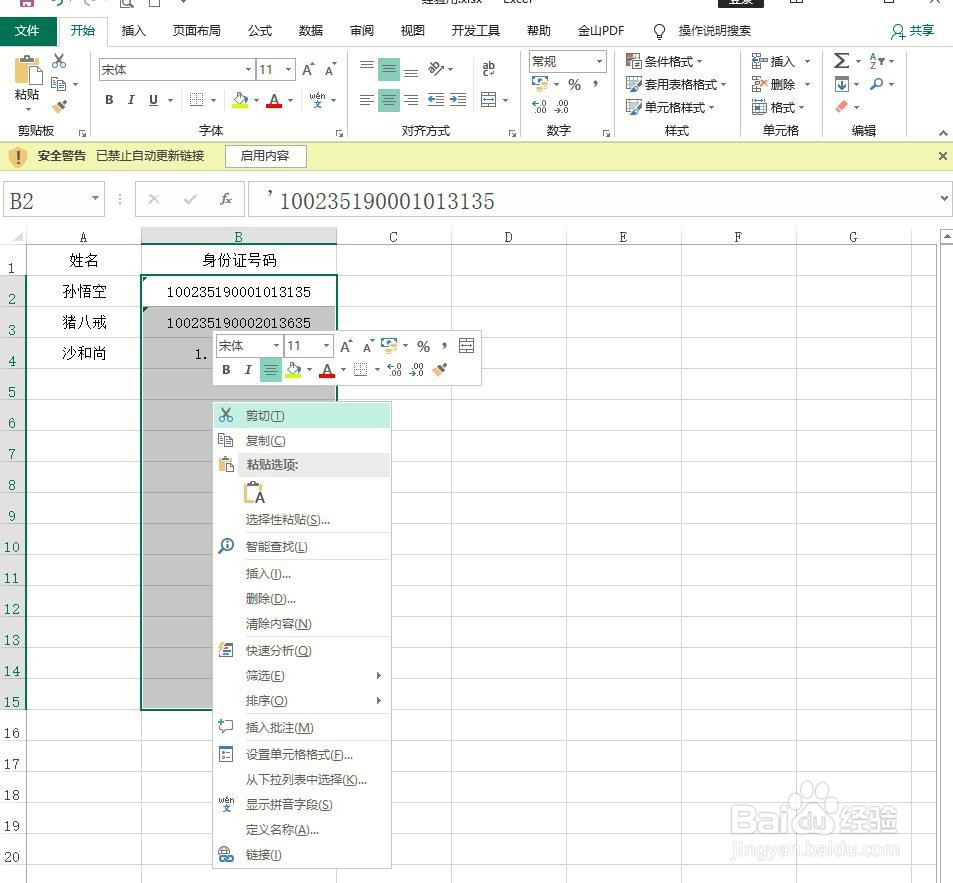Increase decimal places in ribbon
This screenshot has width=953, height=883.
539,107
